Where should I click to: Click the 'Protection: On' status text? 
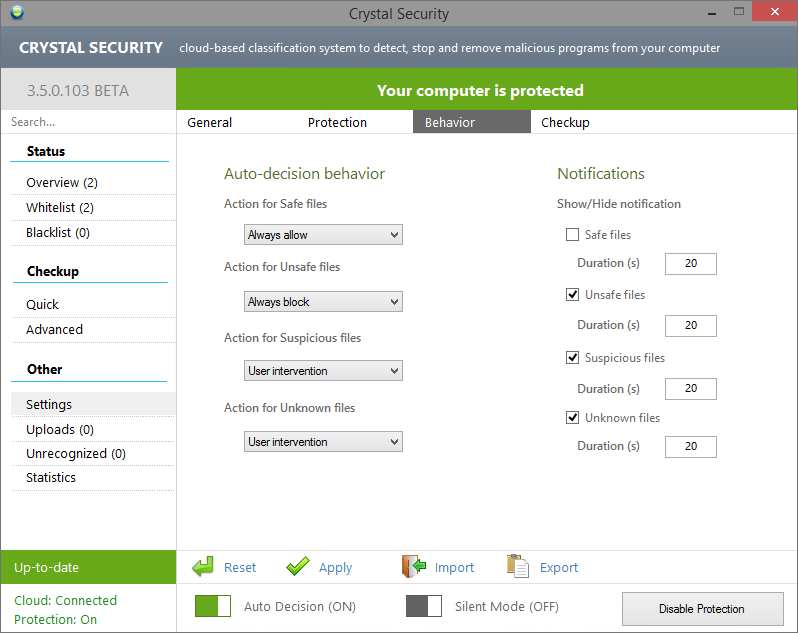pyautogui.click(x=55, y=620)
